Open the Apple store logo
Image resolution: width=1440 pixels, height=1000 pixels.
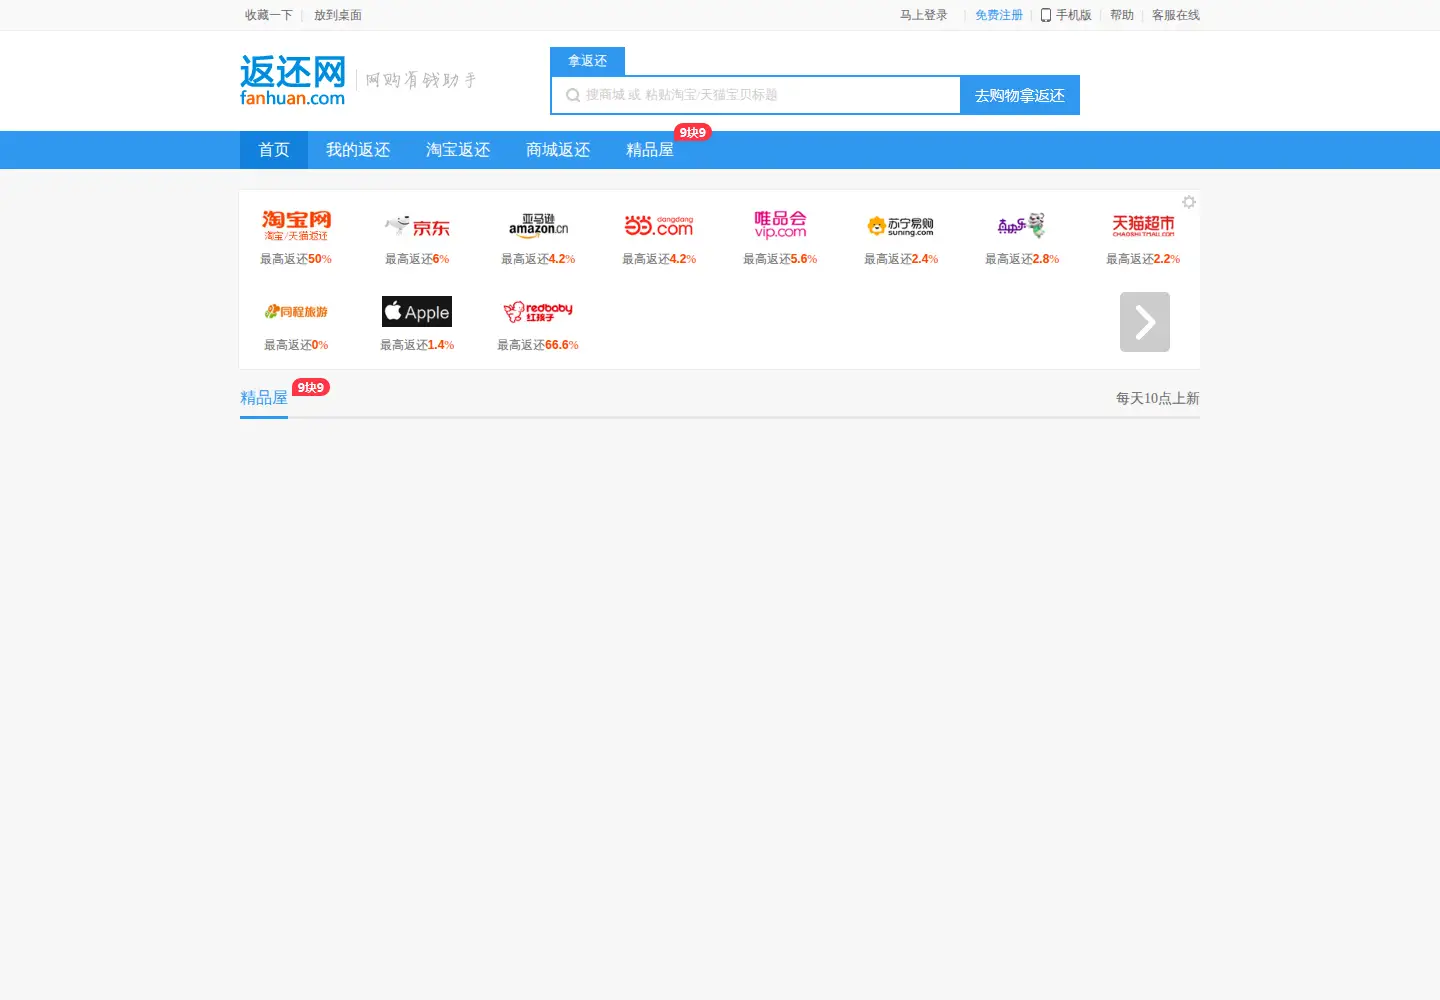(x=417, y=312)
